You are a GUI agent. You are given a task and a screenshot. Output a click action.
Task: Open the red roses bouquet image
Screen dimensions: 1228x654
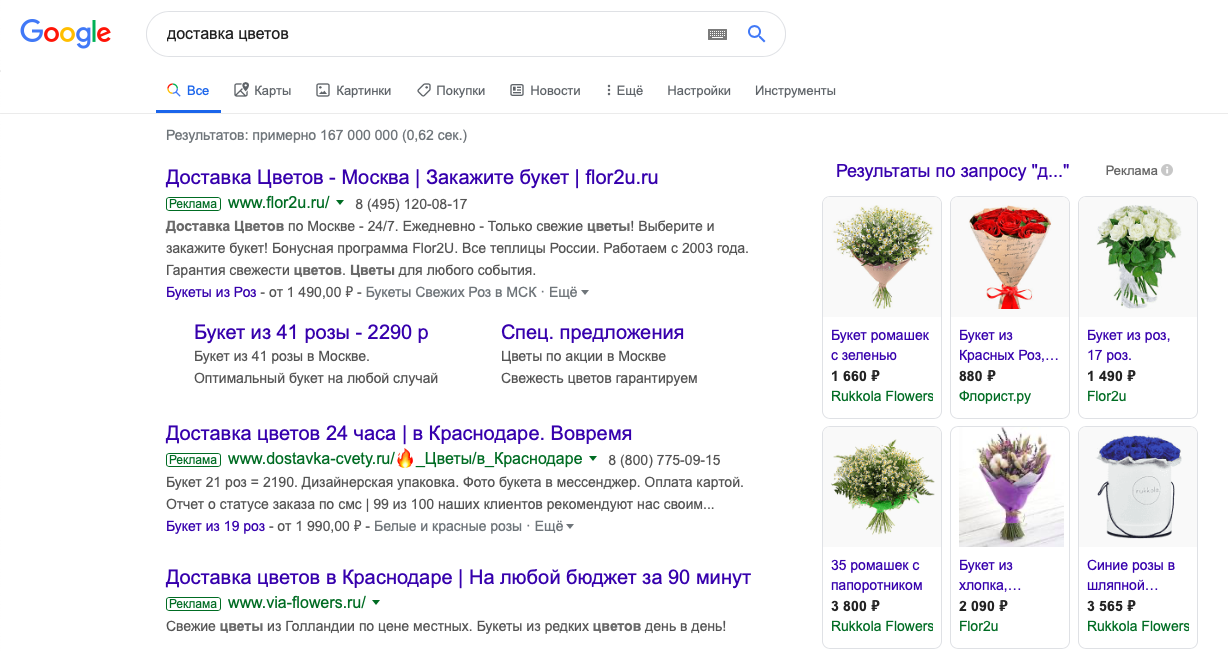pyautogui.click(x=1010, y=257)
